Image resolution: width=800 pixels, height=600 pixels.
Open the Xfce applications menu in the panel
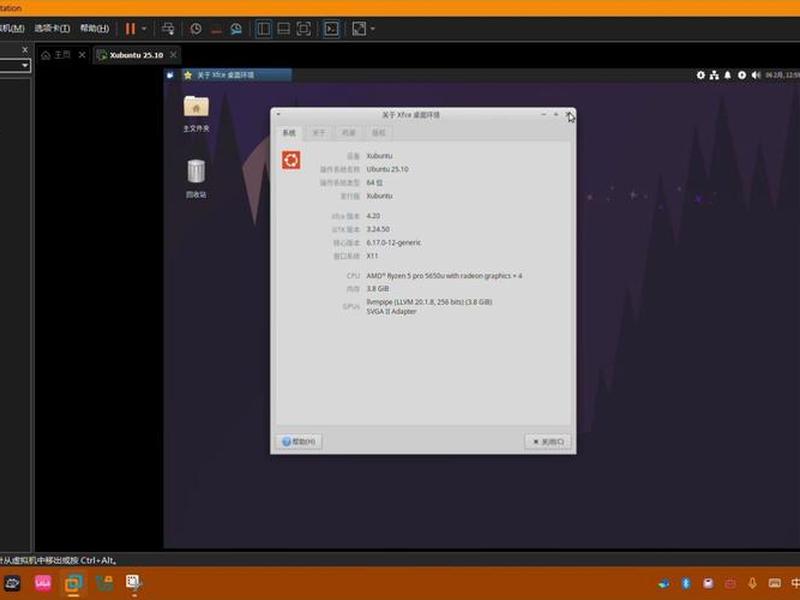pos(170,75)
